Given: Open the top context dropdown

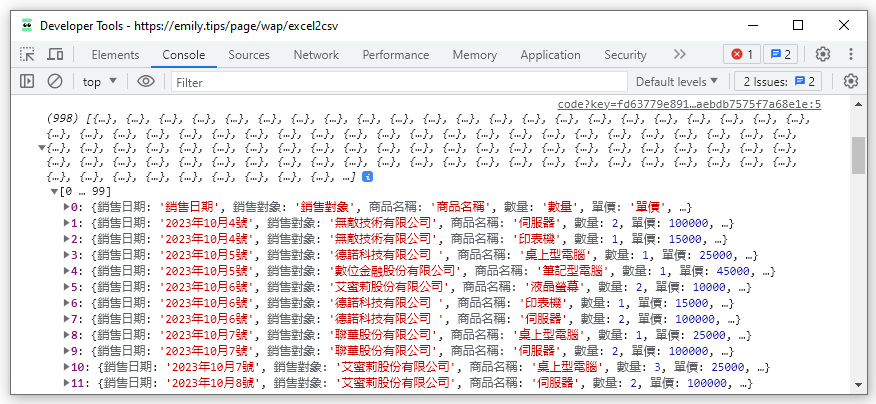Looking at the screenshot, I should (100, 82).
